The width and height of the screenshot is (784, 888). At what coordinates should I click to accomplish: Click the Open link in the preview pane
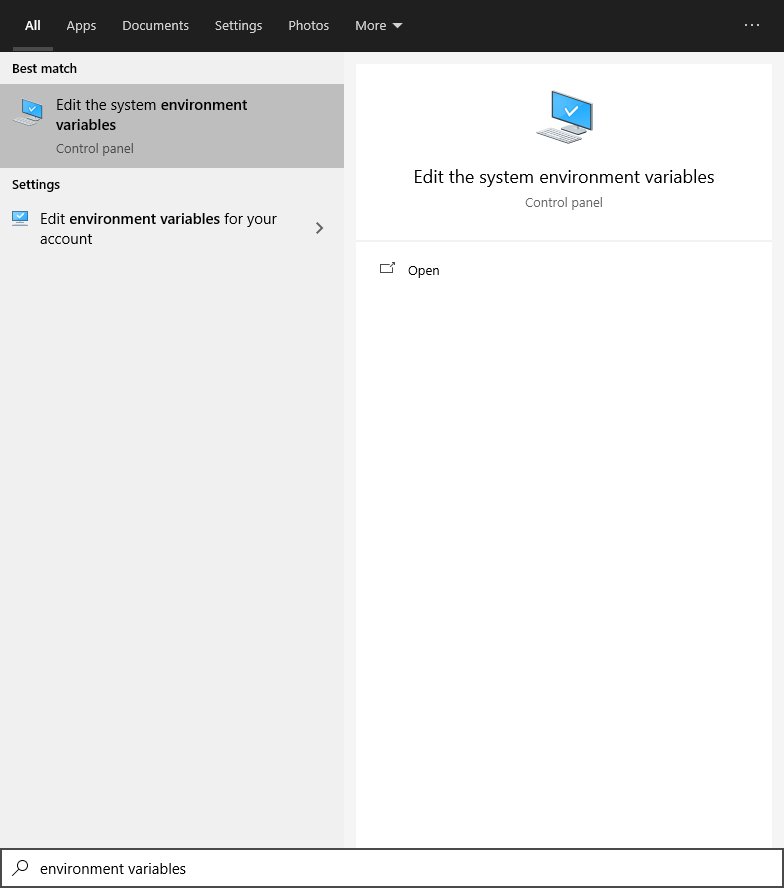423,271
